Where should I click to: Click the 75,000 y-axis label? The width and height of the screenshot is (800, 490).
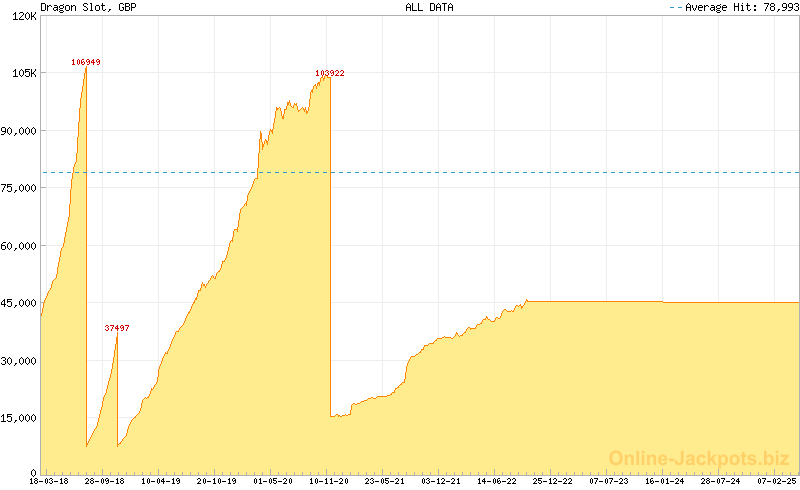click(19, 188)
